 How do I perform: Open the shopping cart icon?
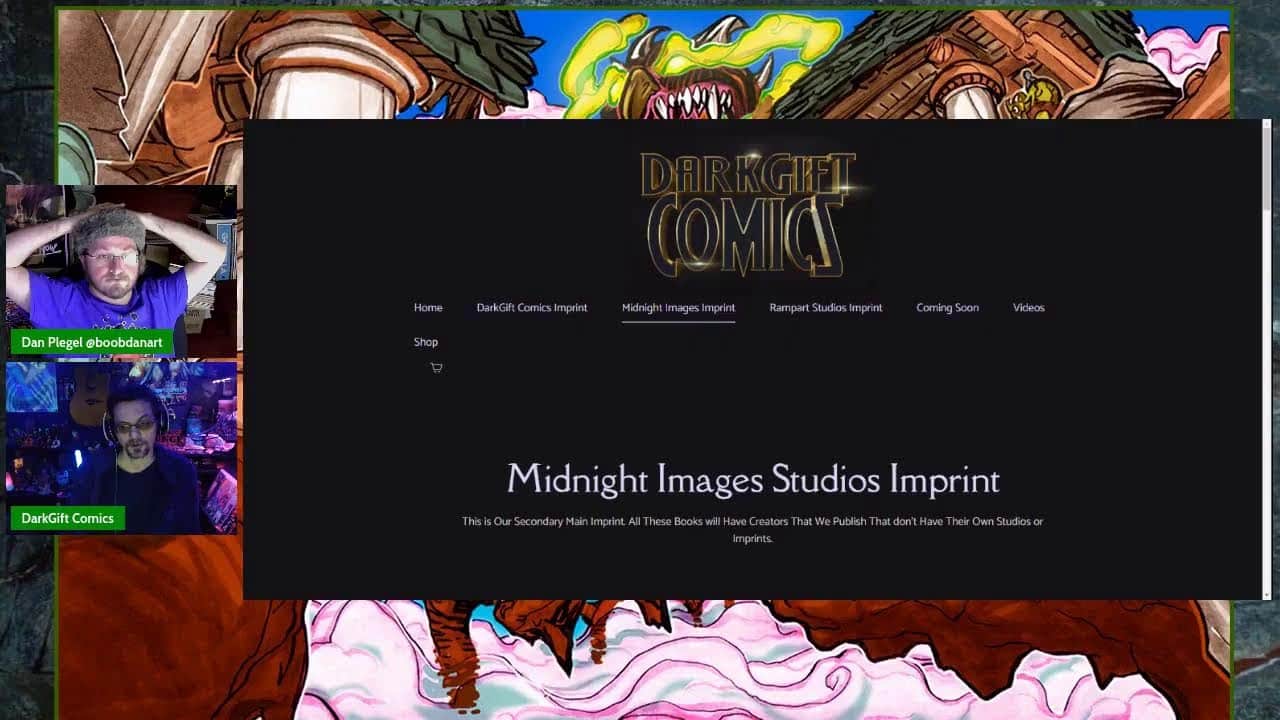[x=436, y=368]
